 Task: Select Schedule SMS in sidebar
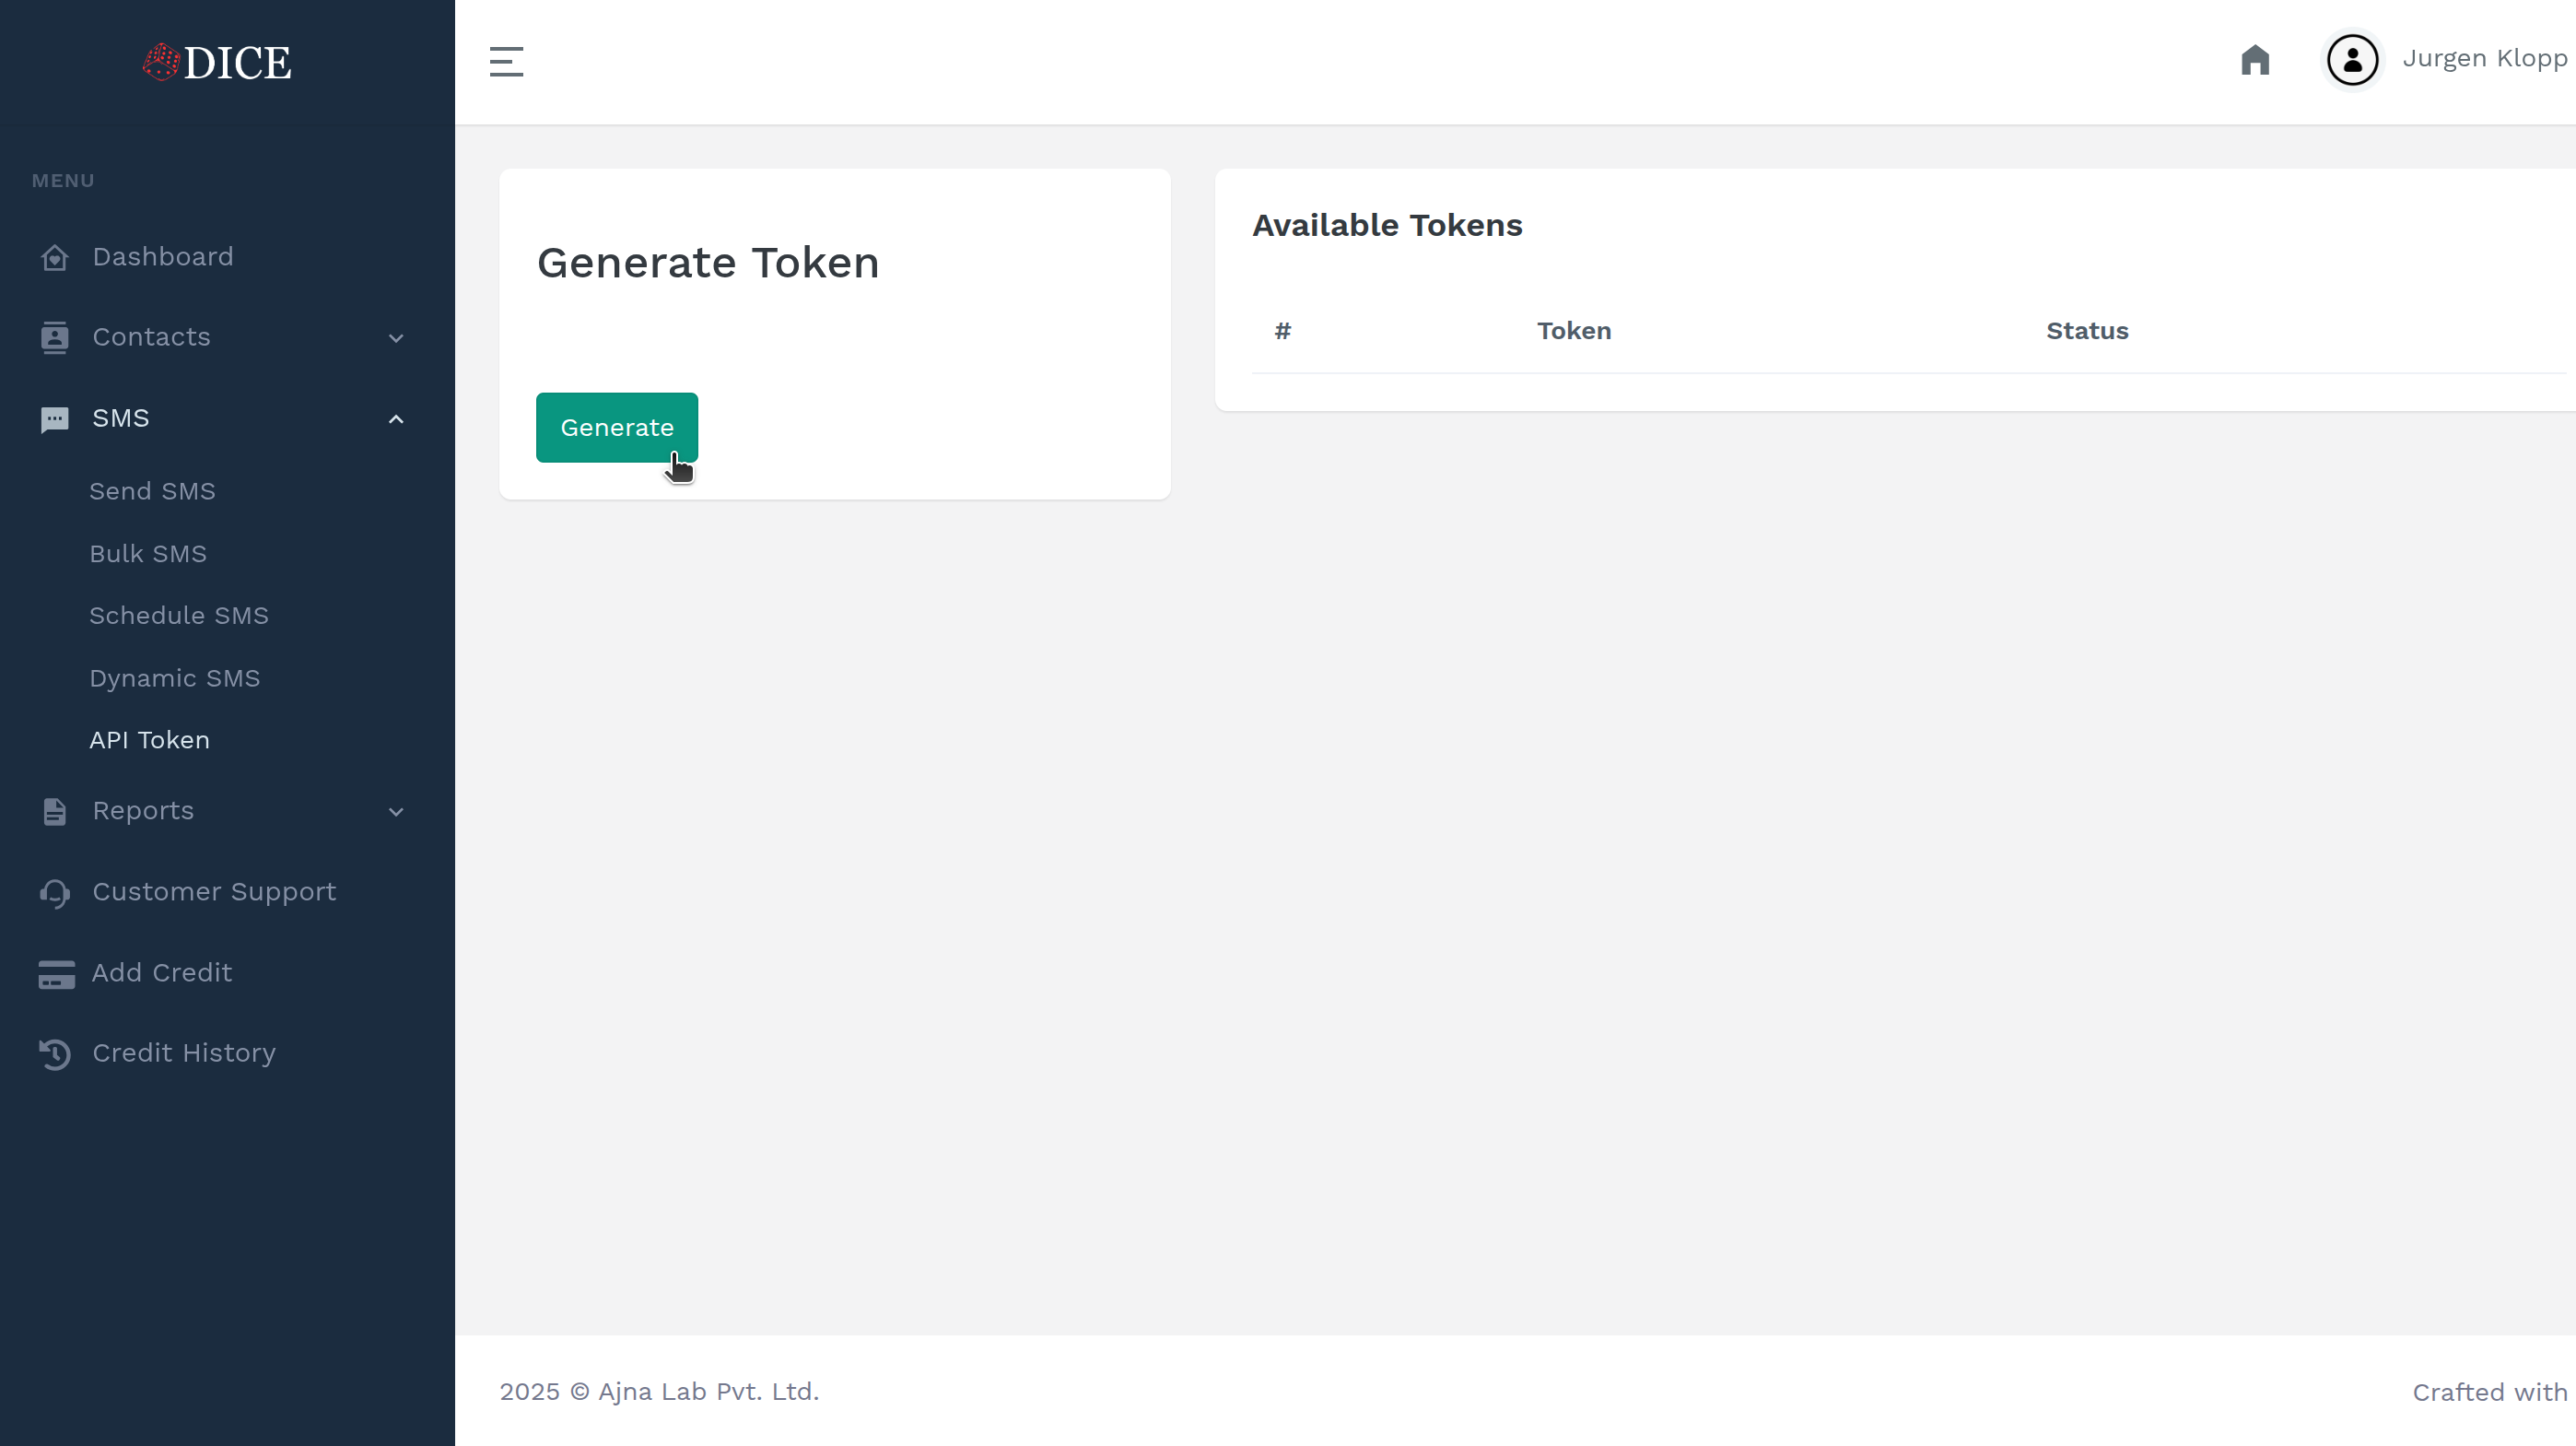click(x=178, y=615)
